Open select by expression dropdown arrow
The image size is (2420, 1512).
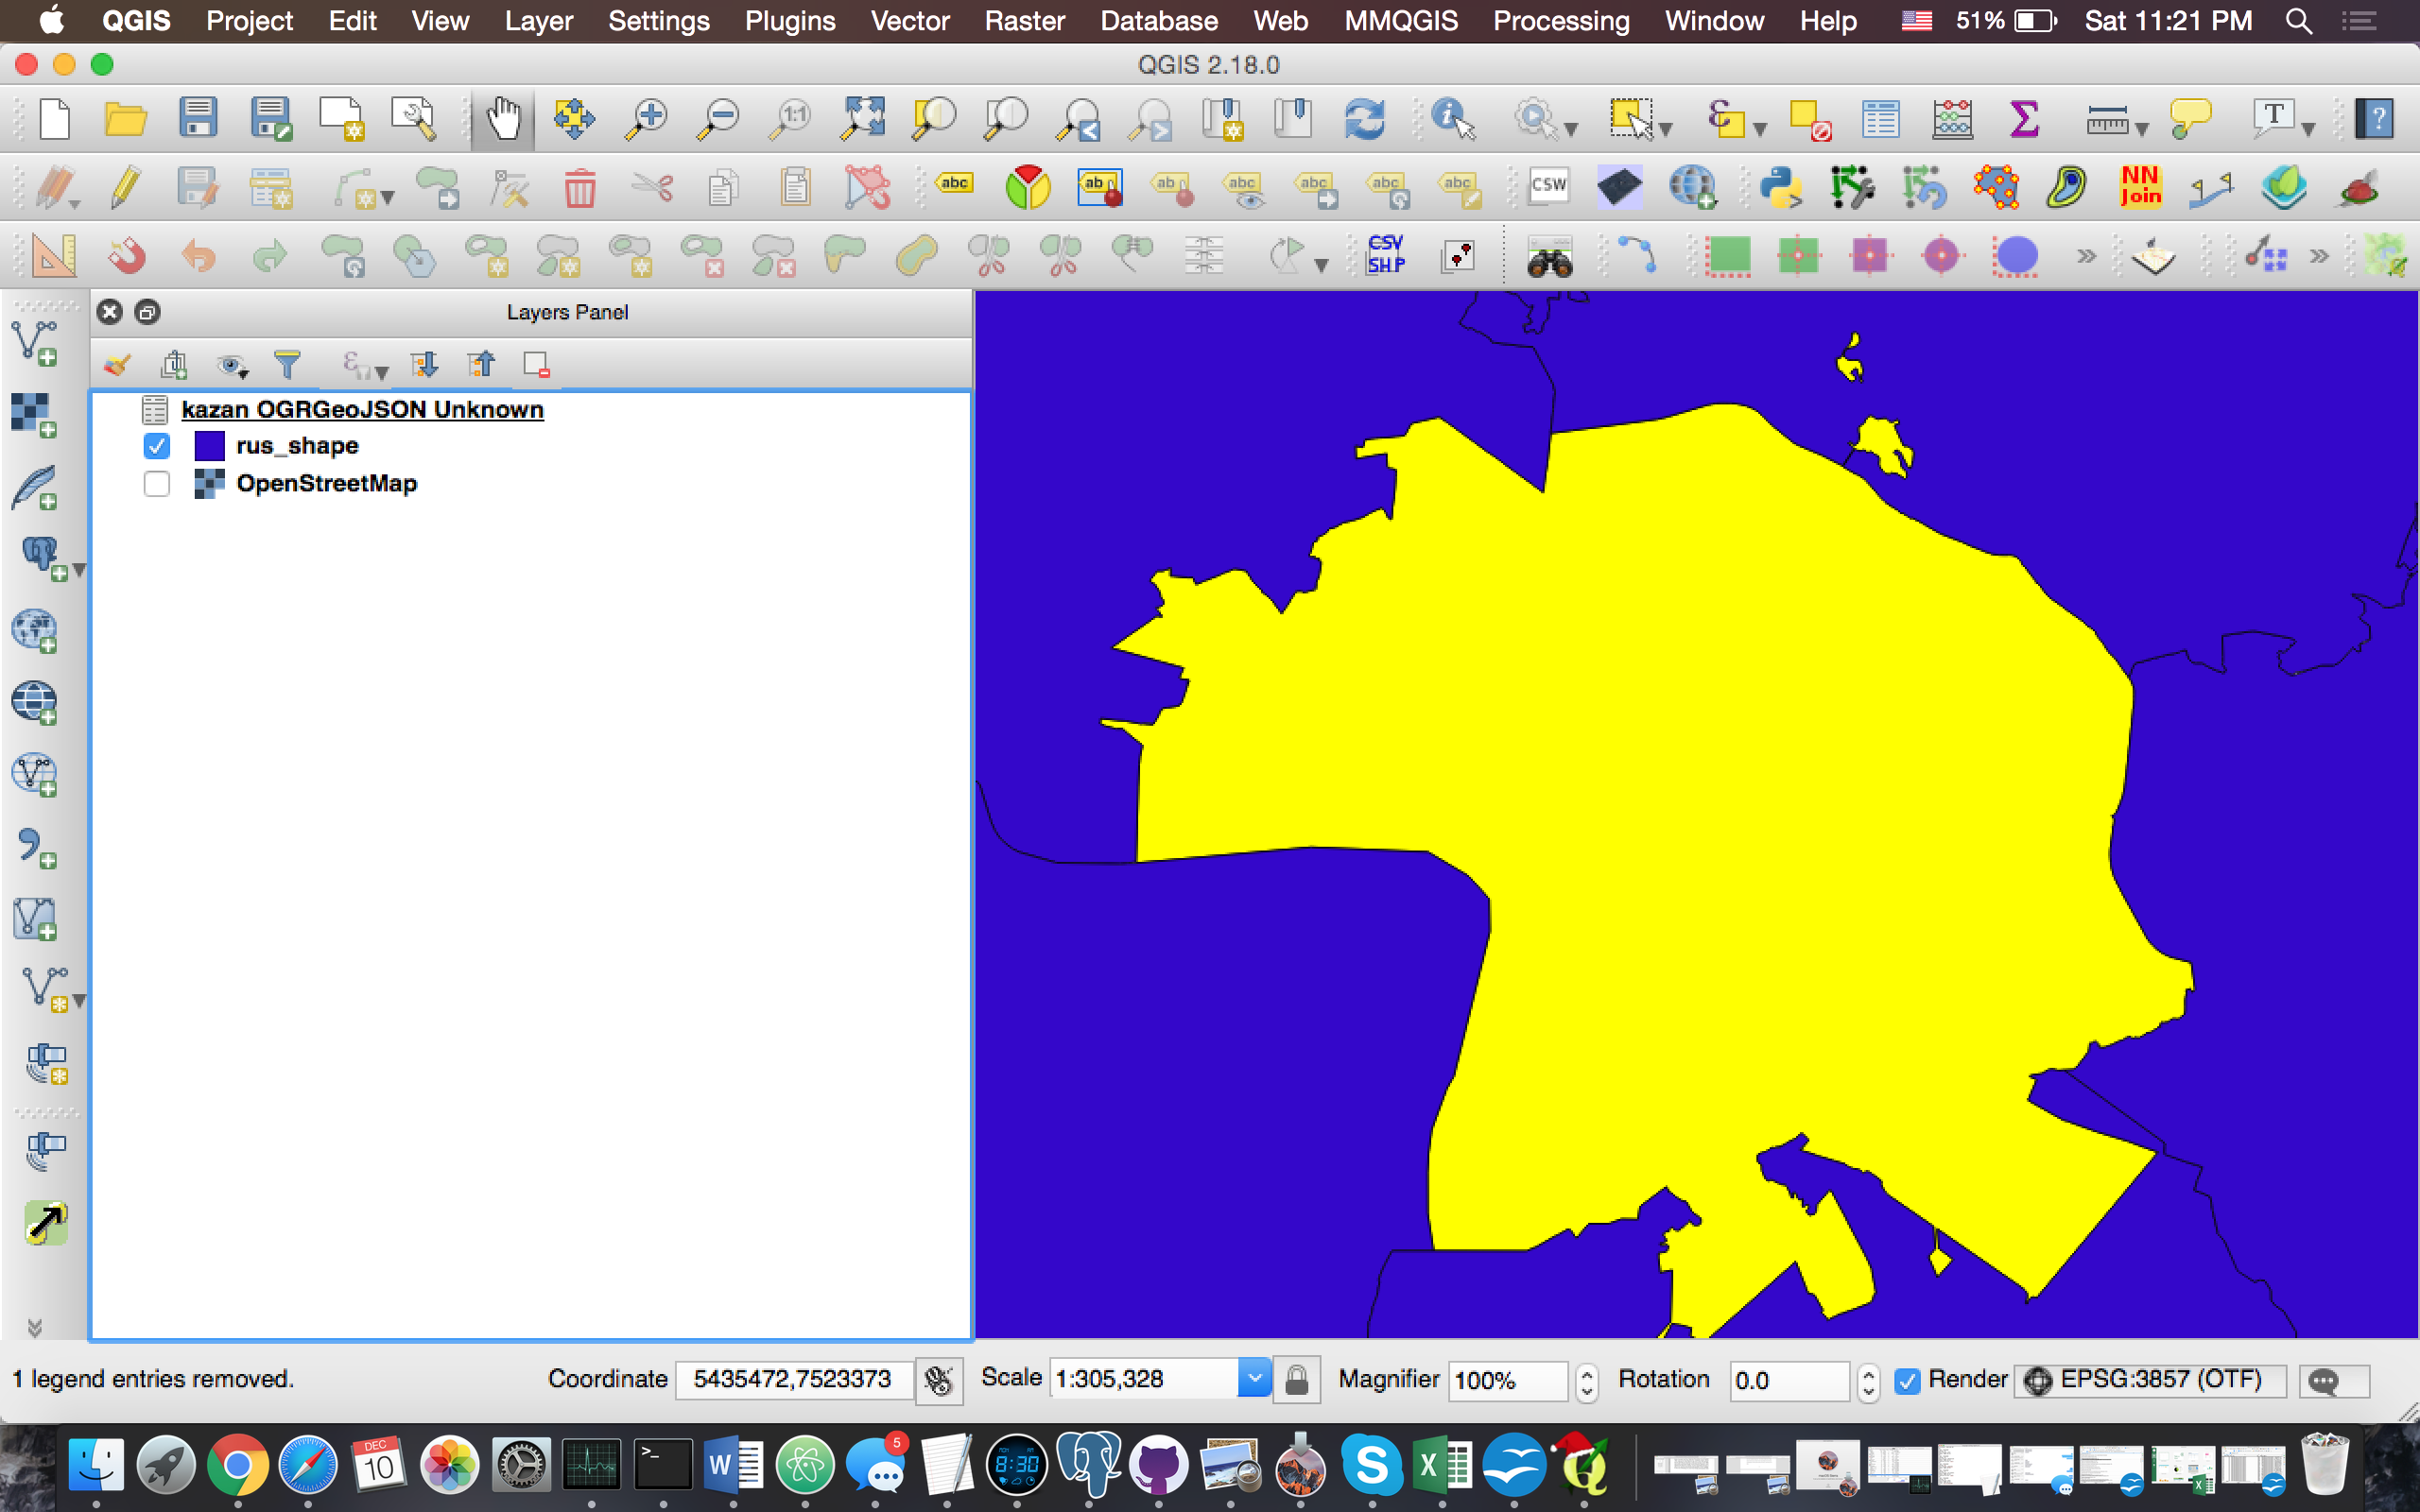click(x=1761, y=129)
